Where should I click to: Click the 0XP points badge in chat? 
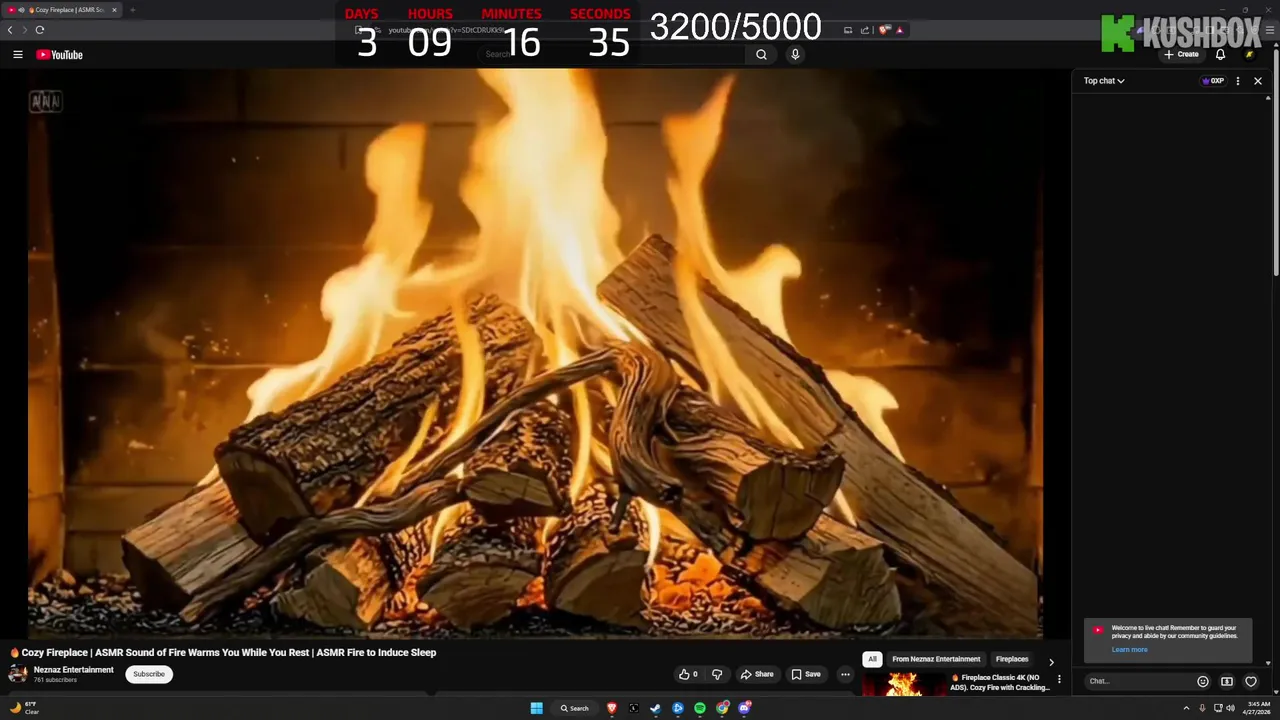click(x=1213, y=81)
